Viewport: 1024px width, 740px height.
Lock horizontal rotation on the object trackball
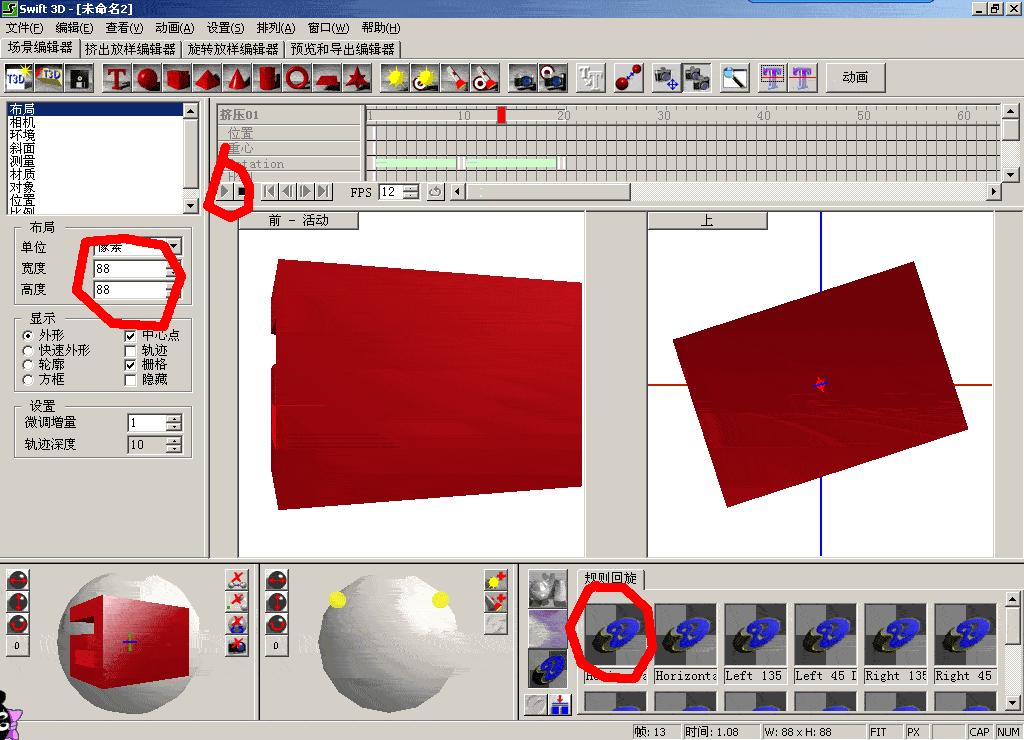[18, 581]
